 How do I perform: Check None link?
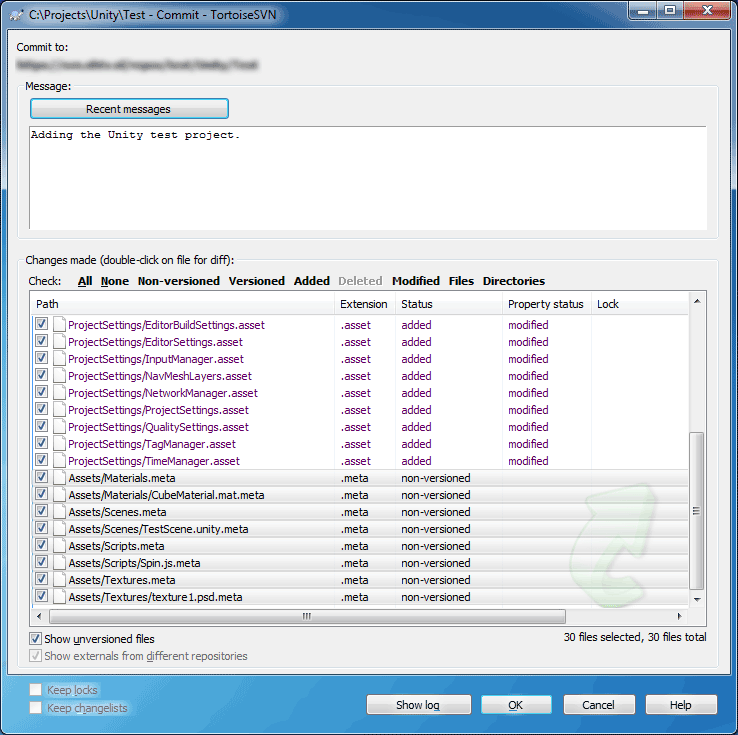[x=114, y=281]
